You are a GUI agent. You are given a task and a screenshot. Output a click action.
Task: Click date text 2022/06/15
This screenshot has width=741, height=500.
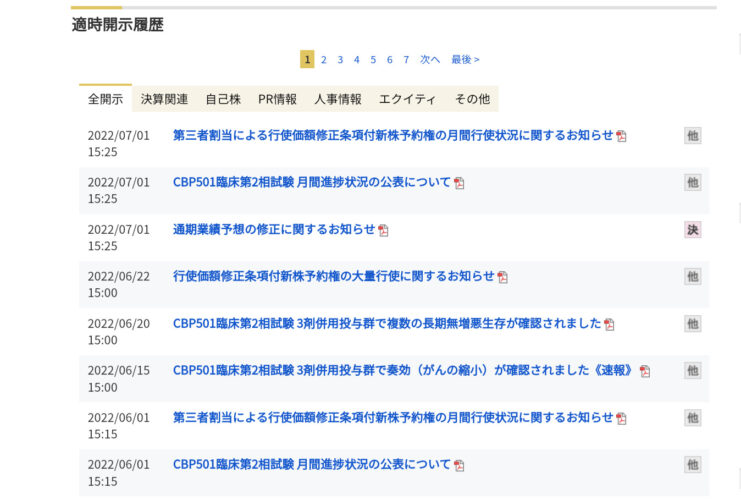pyautogui.click(x=119, y=371)
